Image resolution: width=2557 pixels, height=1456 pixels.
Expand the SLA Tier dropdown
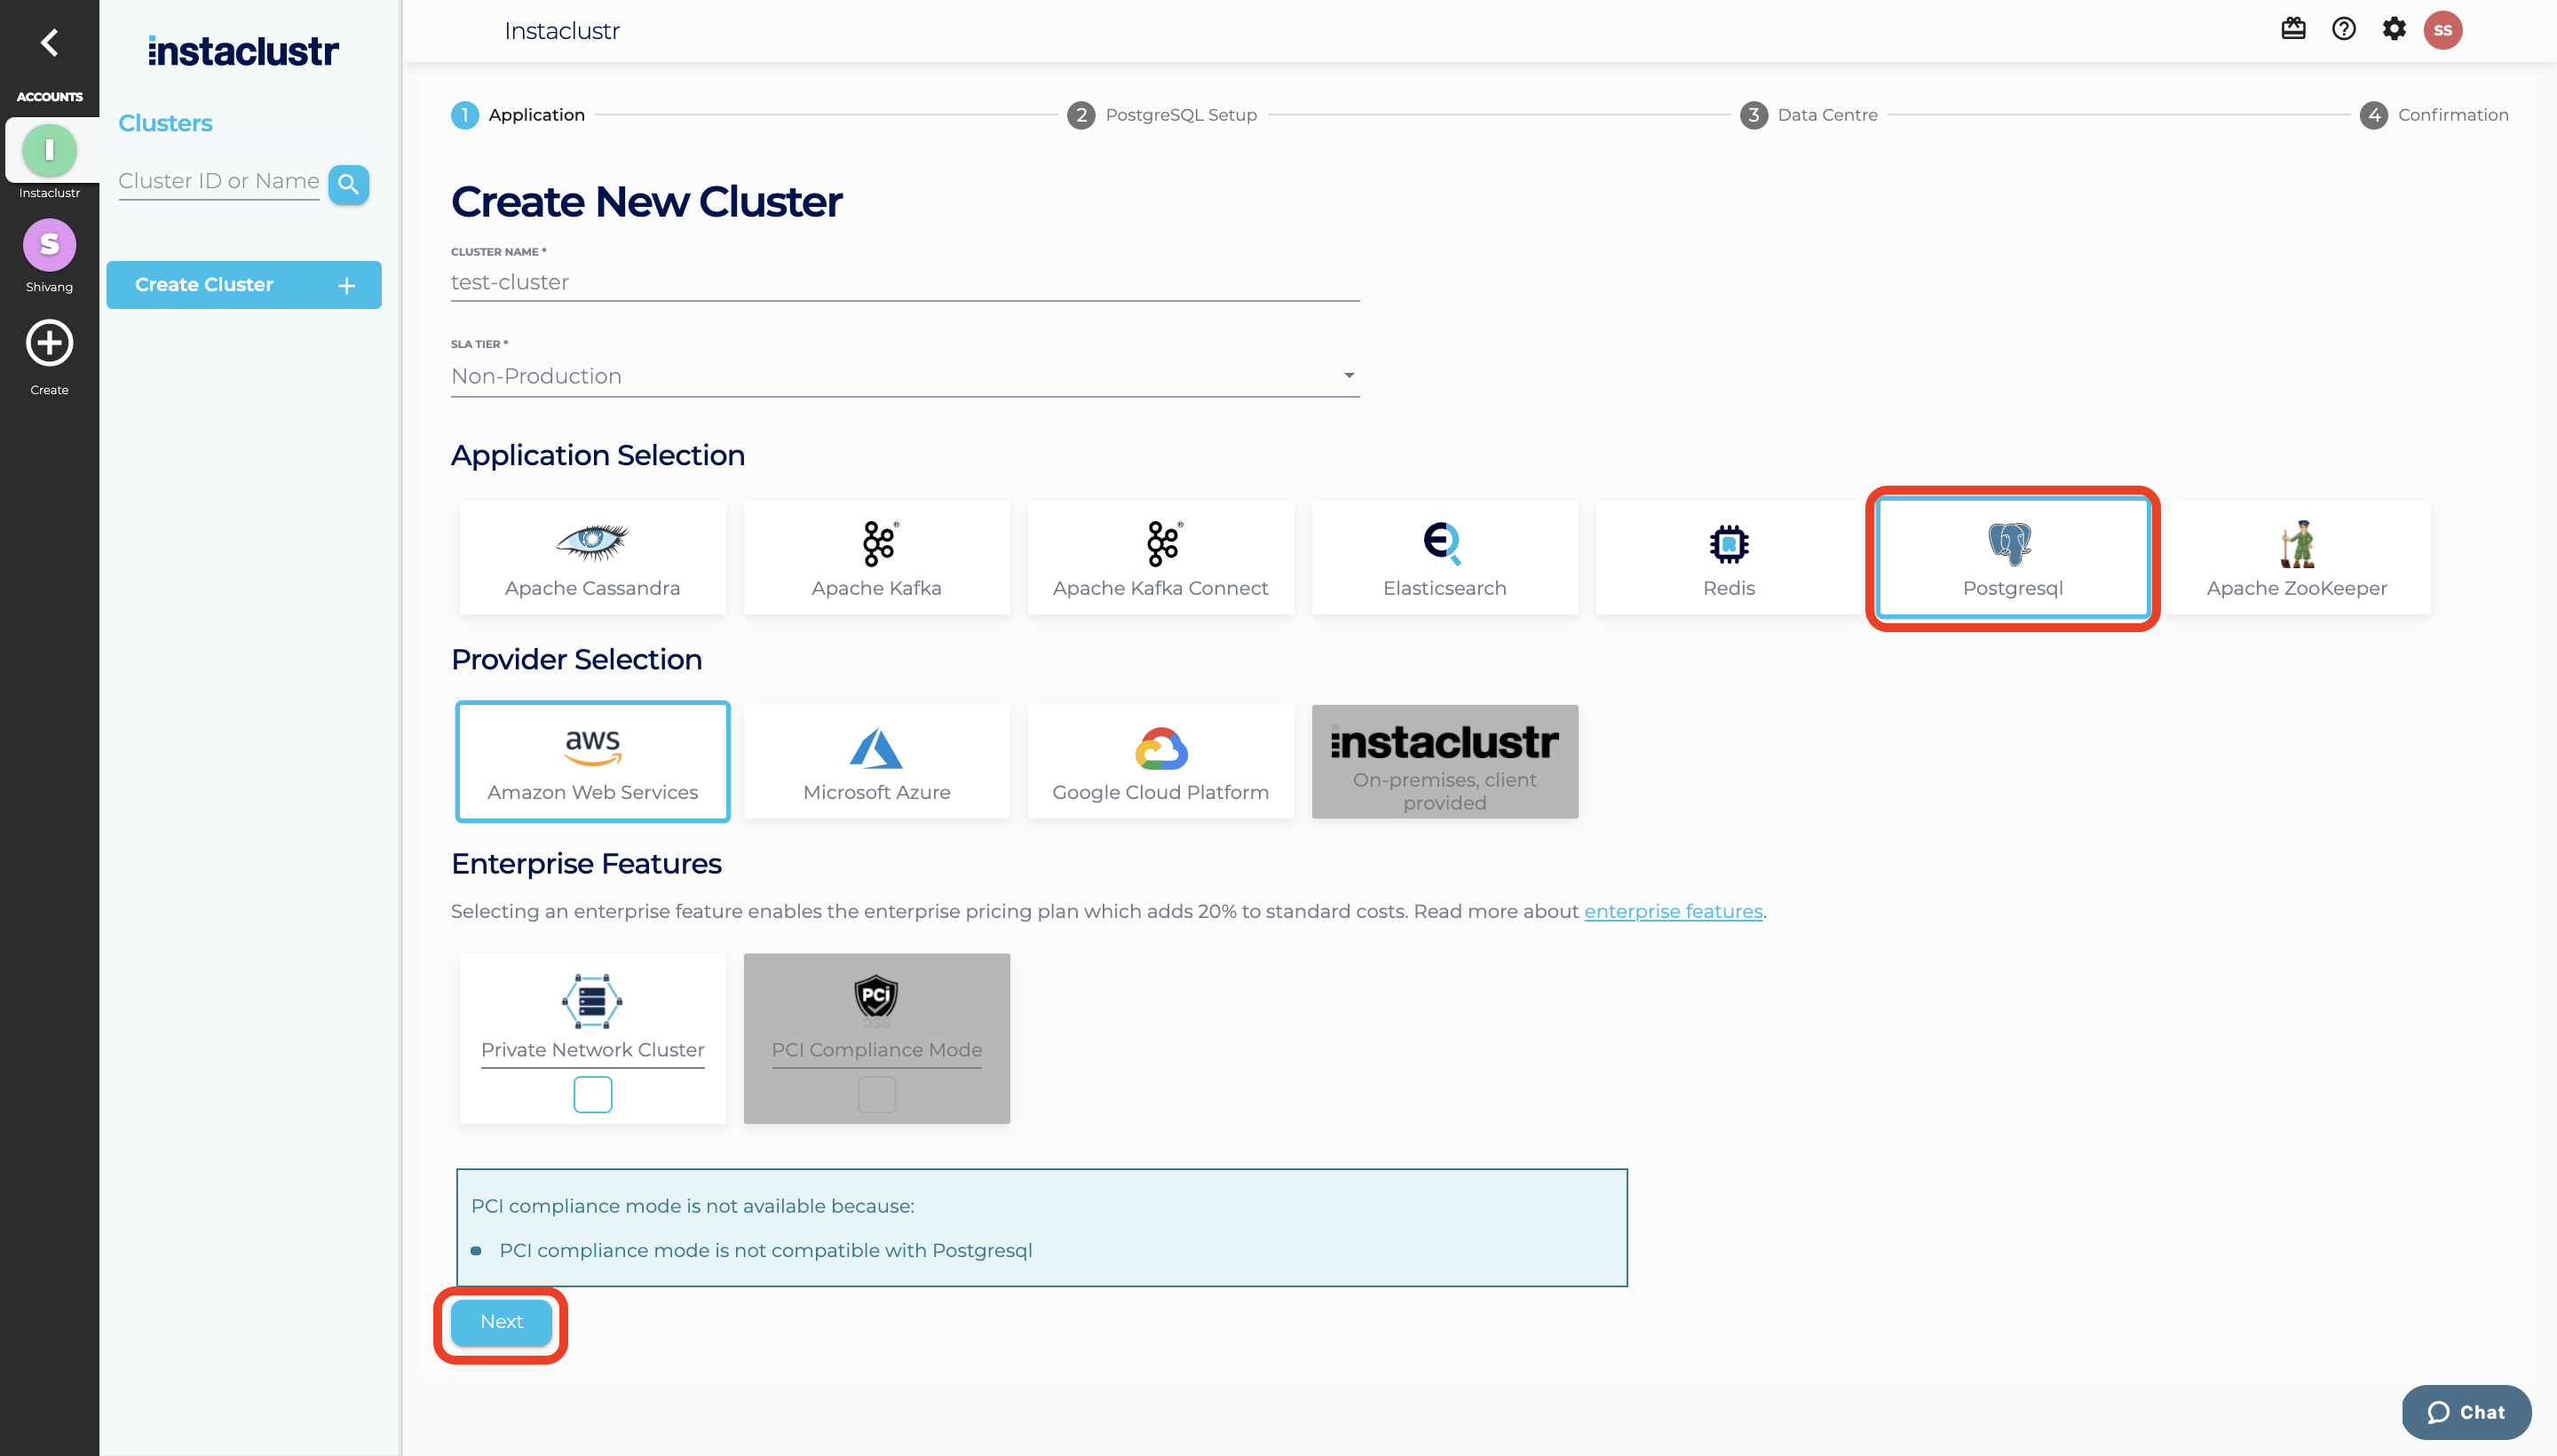pyautogui.click(x=904, y=376)
